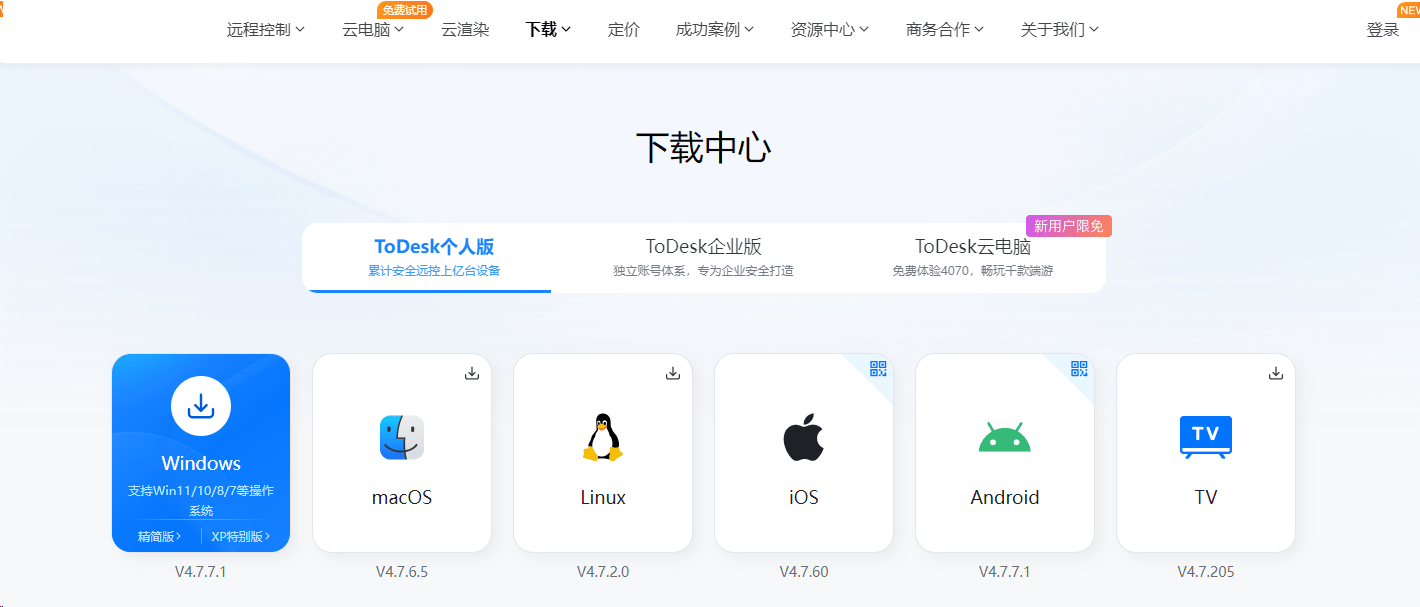Click the iOS Apple logo icon
The image size is (1420, 607).
(803, 437)
